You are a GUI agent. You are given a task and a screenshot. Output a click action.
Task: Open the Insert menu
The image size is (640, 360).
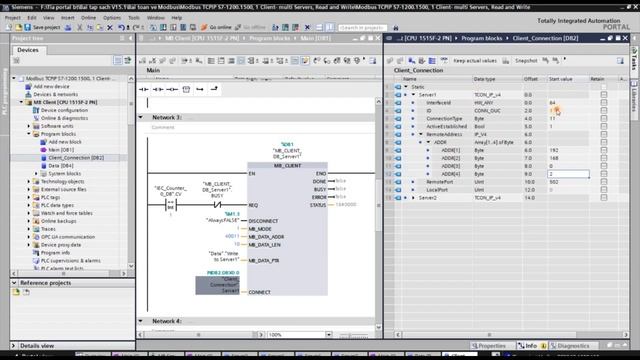coord(68,18)
